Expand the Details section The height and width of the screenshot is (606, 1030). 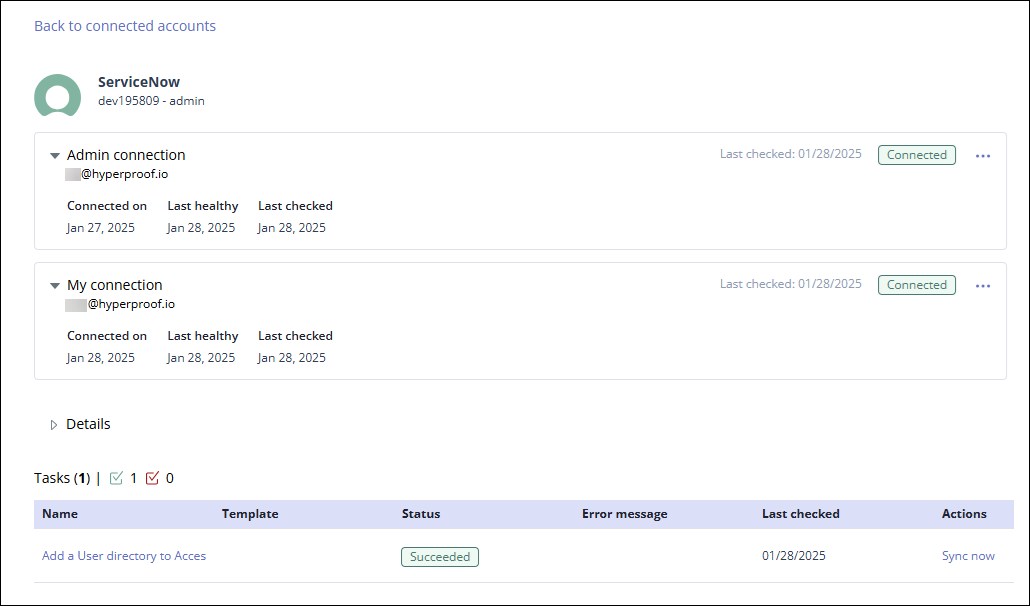pyautogui.click(x=54, y=425)
